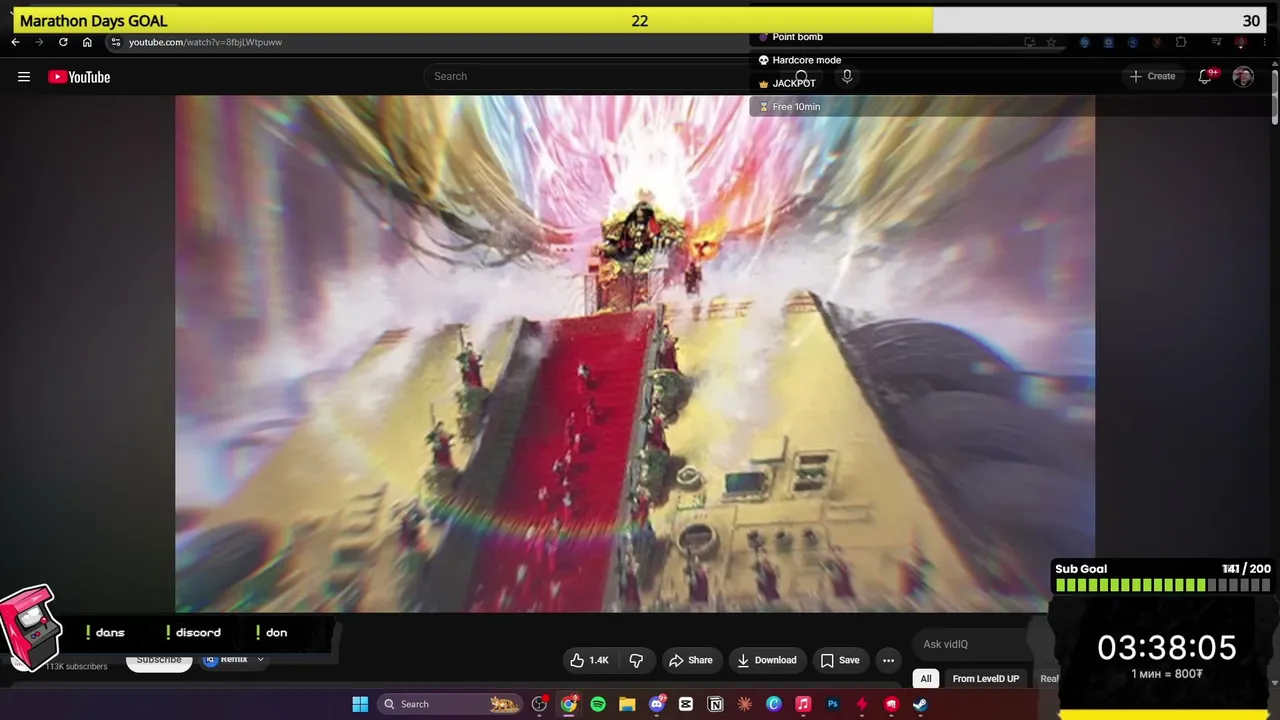Like the video with thumbs up
The image size is (1280, 720).
click(589, 660)
